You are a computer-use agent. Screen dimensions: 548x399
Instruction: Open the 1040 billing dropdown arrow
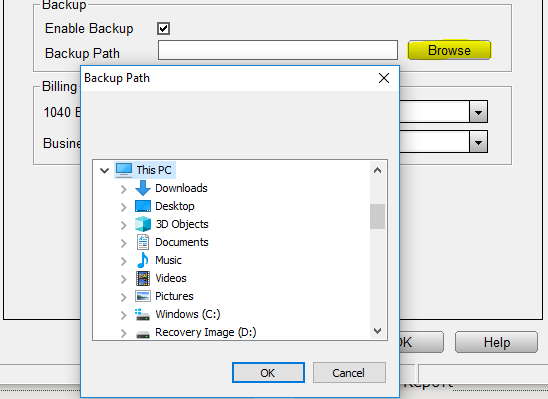click(x=478, y=112)
